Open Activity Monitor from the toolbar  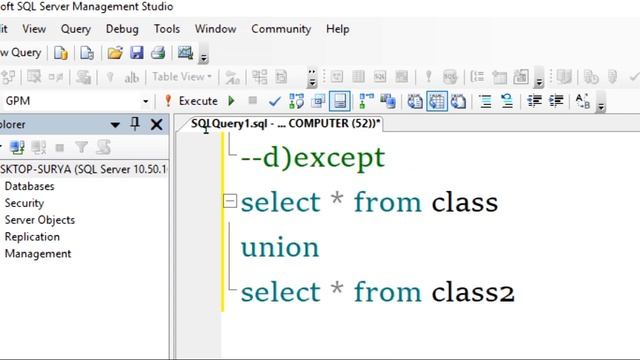click(x=185, y=53)
